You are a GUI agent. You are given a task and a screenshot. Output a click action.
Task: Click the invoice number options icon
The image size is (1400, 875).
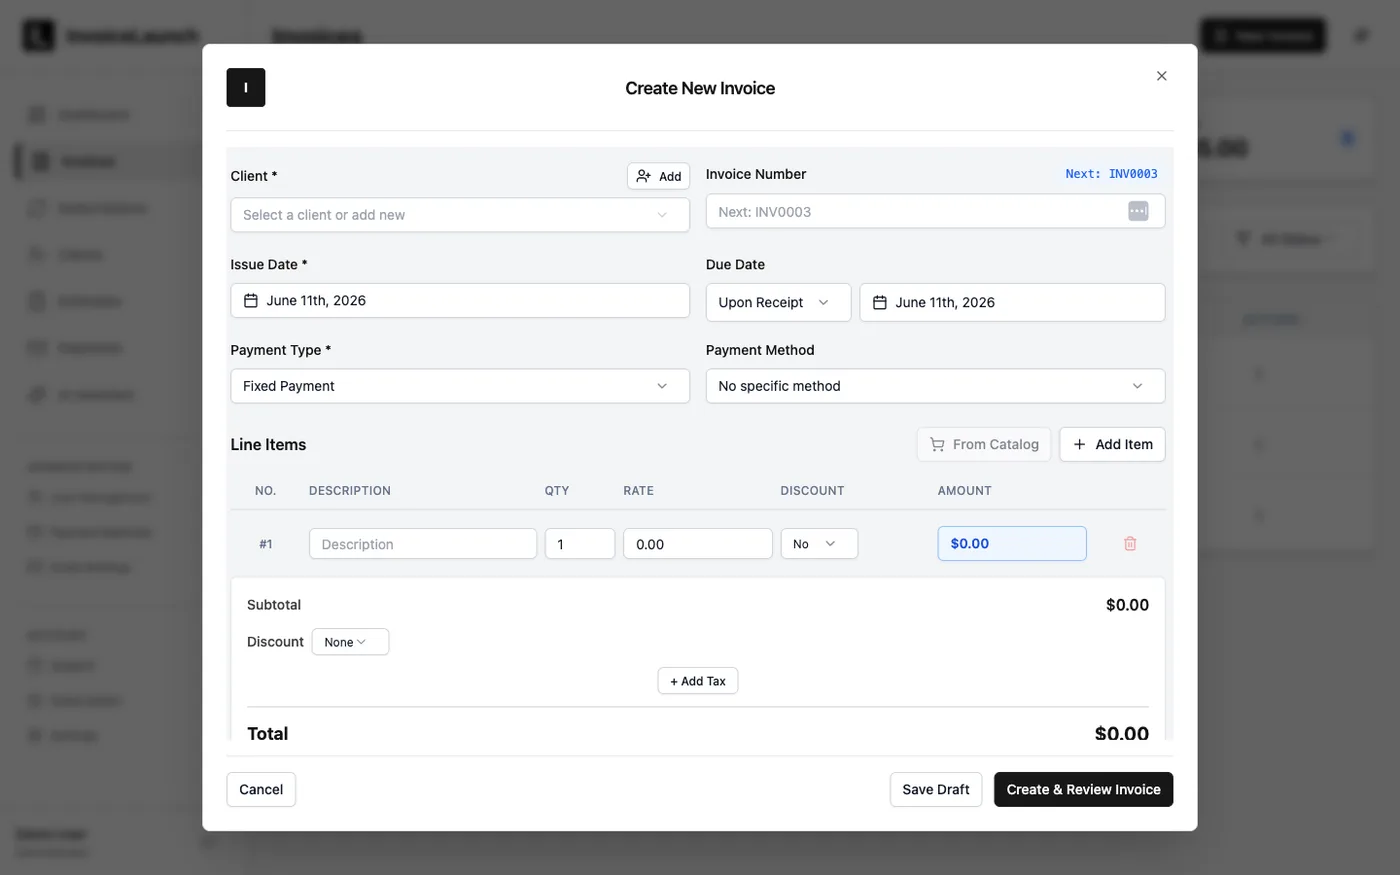point(1138,211)
